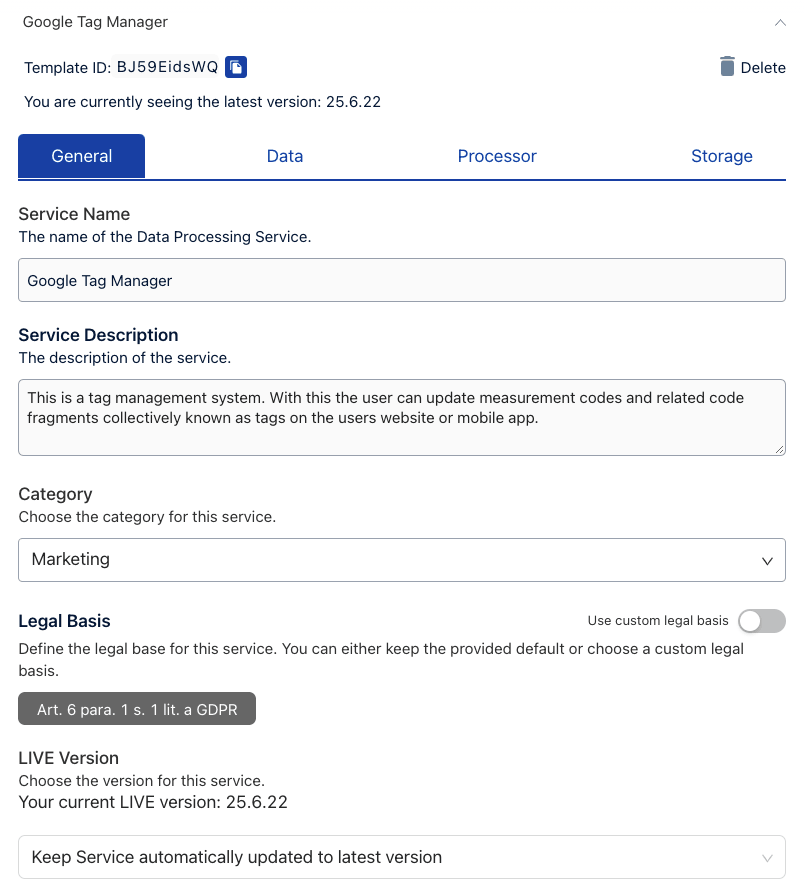Copy the Template ID with the clipboard icon
This screenshot has height=886, width=804.
pyautogui.click(x=236, y=67)
